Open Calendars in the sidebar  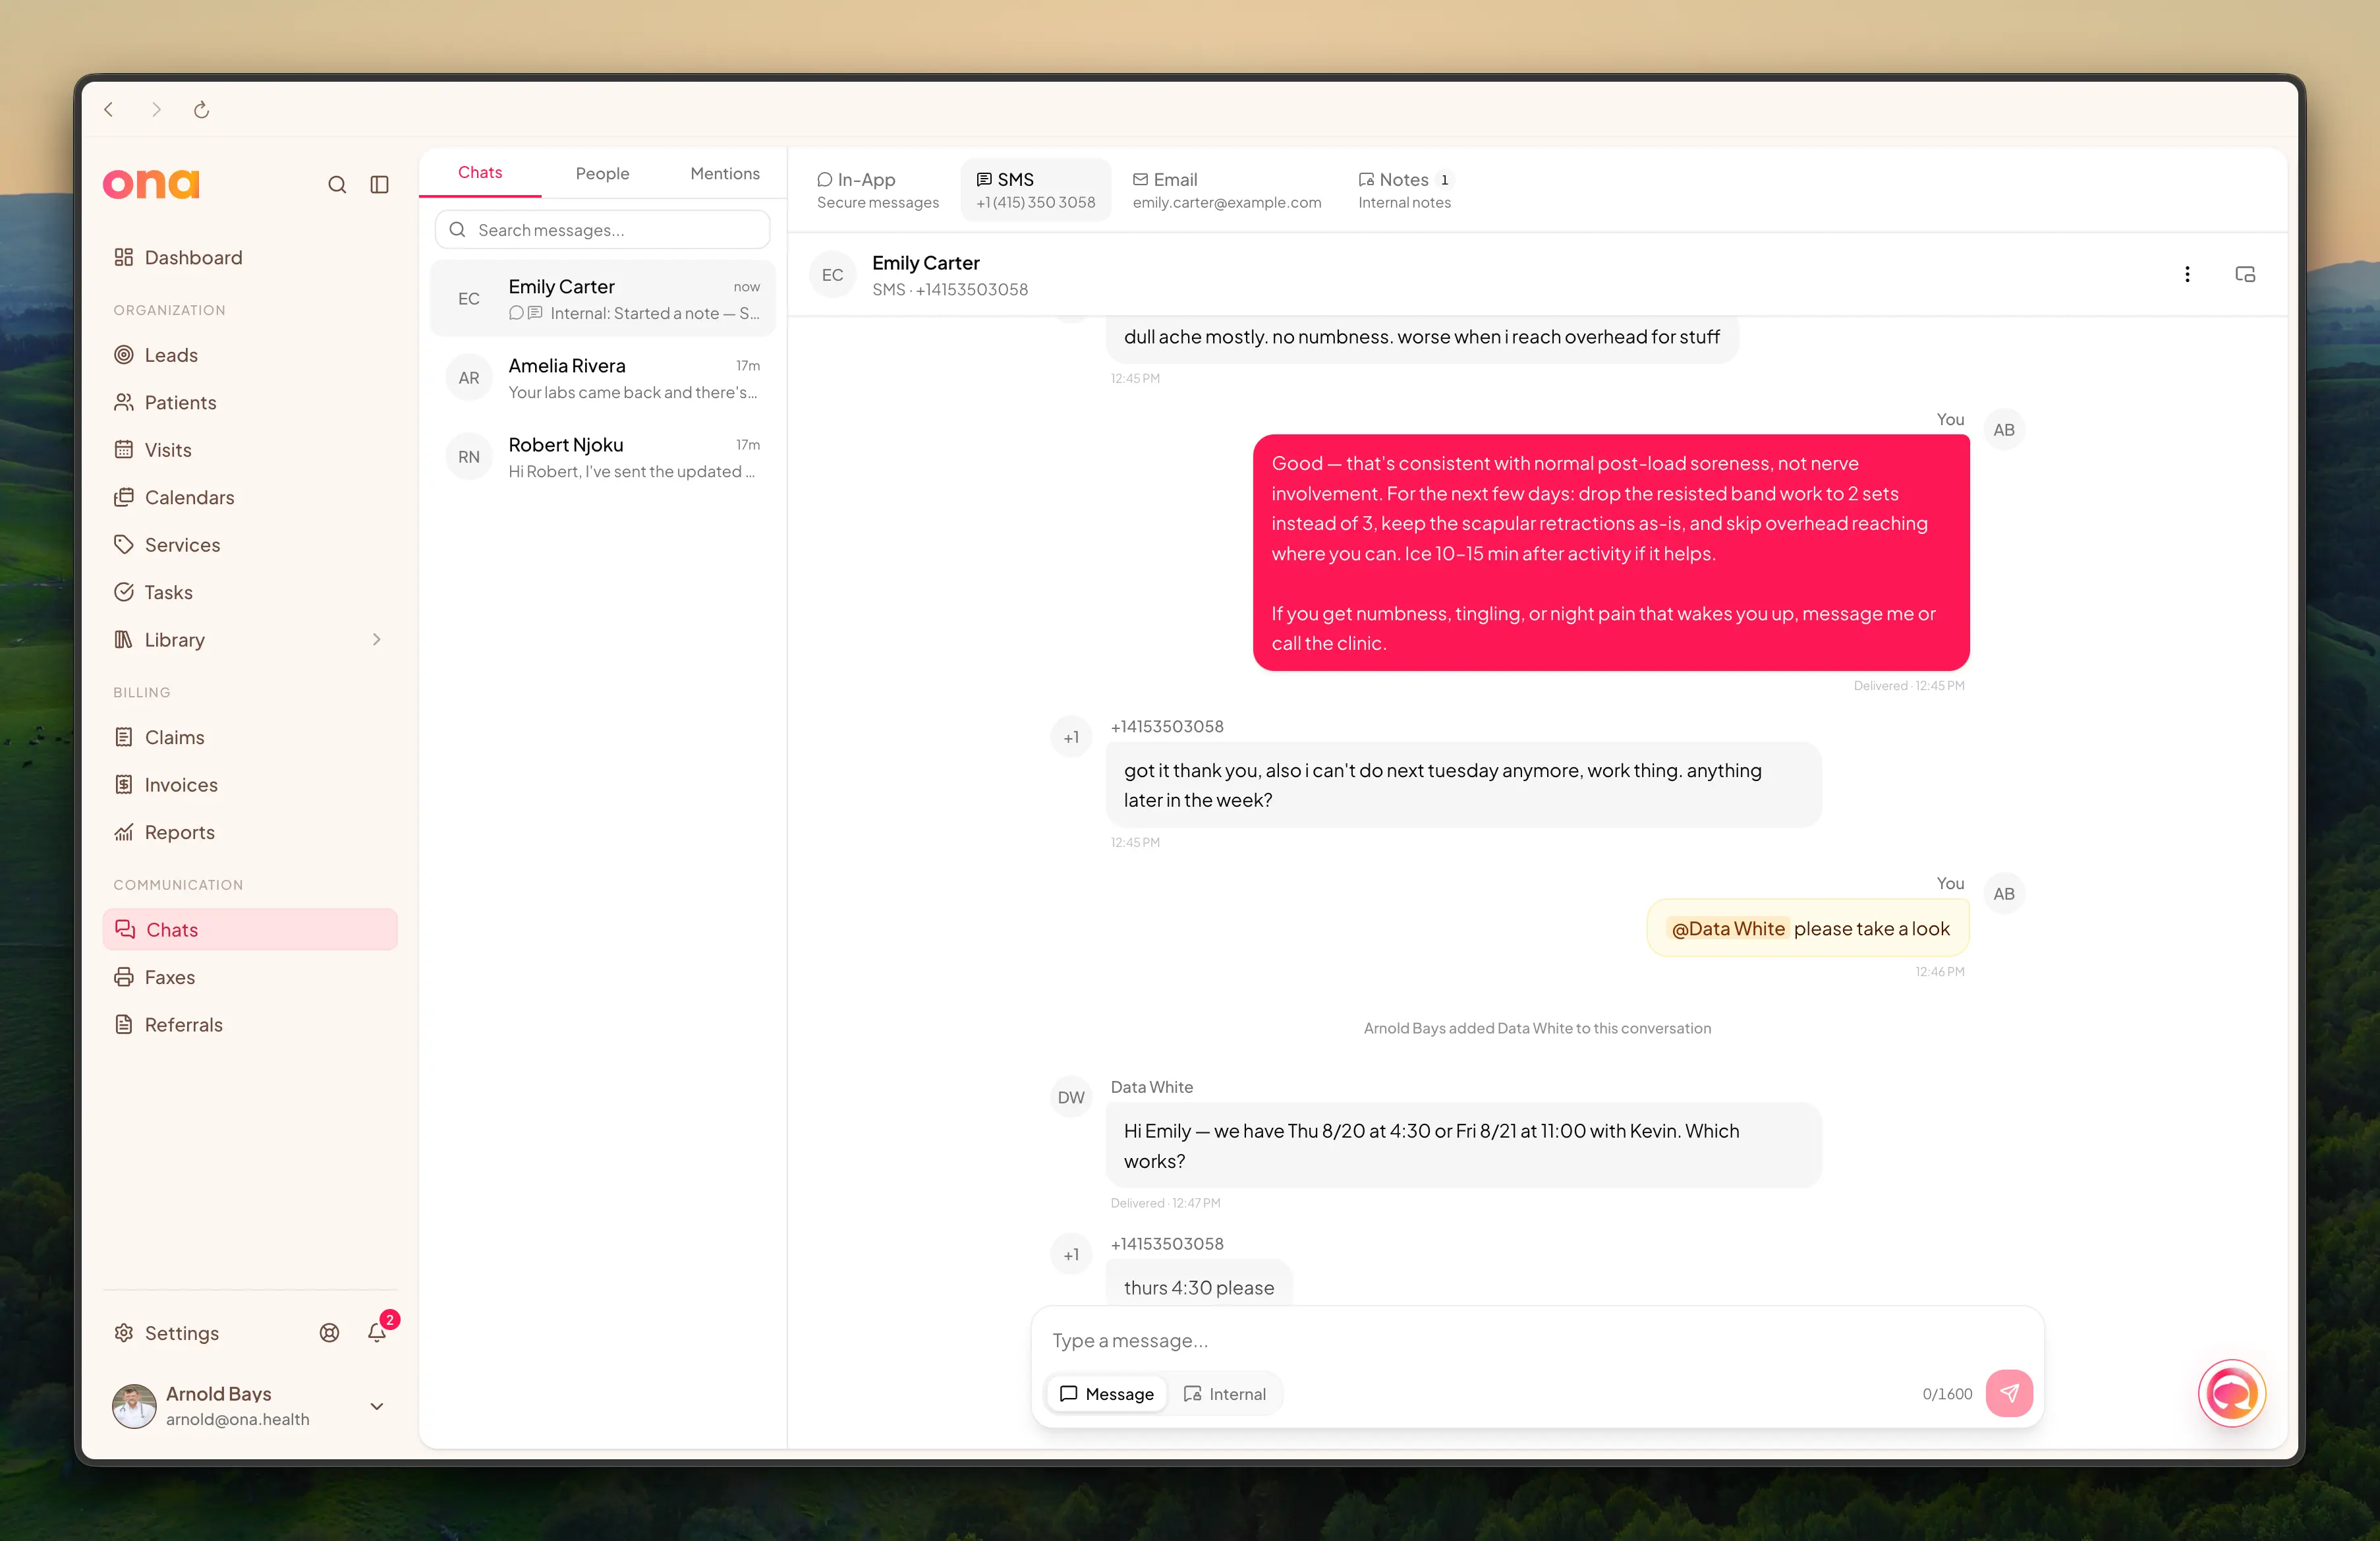coord(250,497)
